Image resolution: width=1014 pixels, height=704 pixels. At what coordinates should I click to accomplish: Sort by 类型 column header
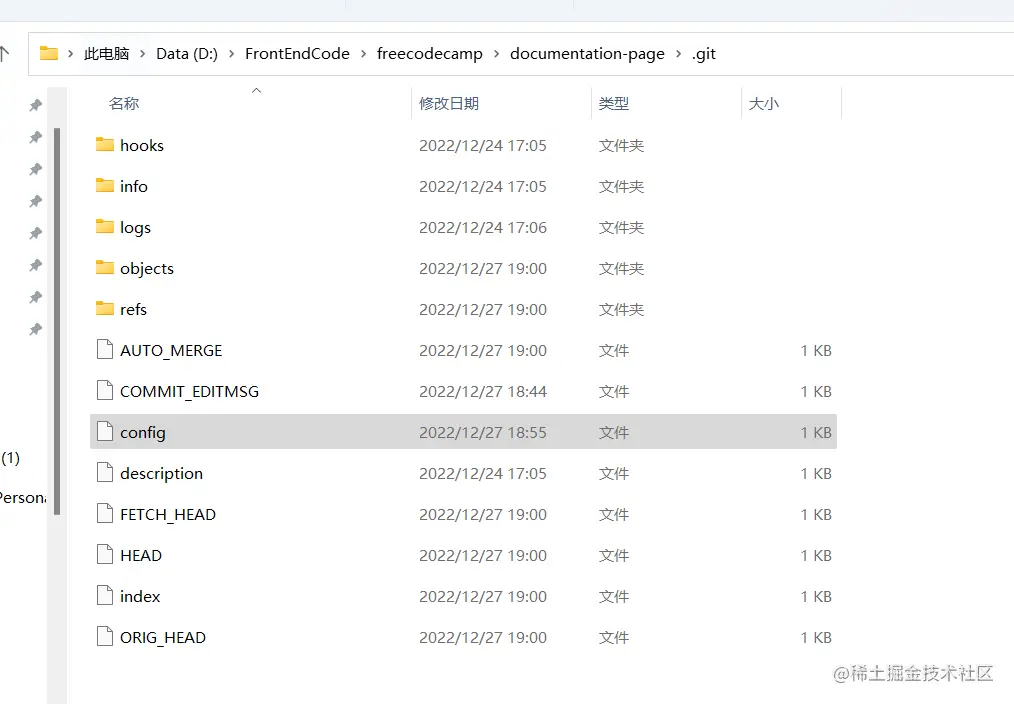click(614, 103)
